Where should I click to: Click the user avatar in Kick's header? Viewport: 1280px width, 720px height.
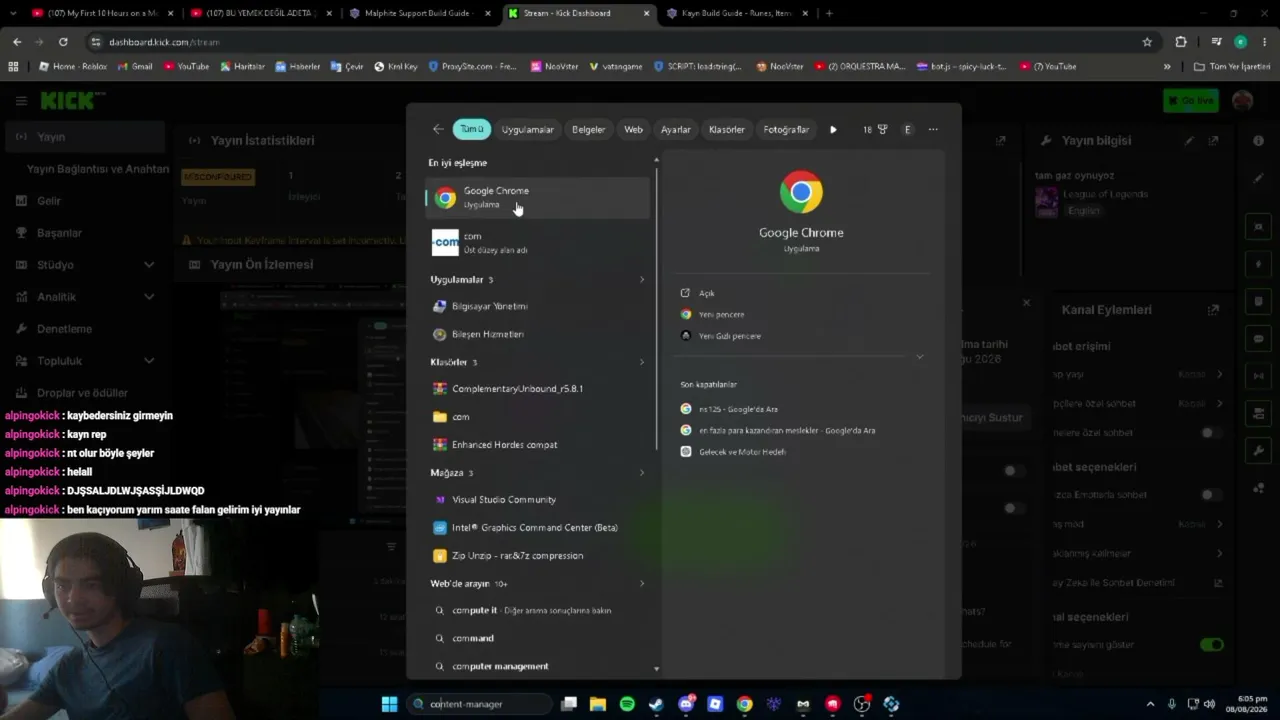point(1243,100)
